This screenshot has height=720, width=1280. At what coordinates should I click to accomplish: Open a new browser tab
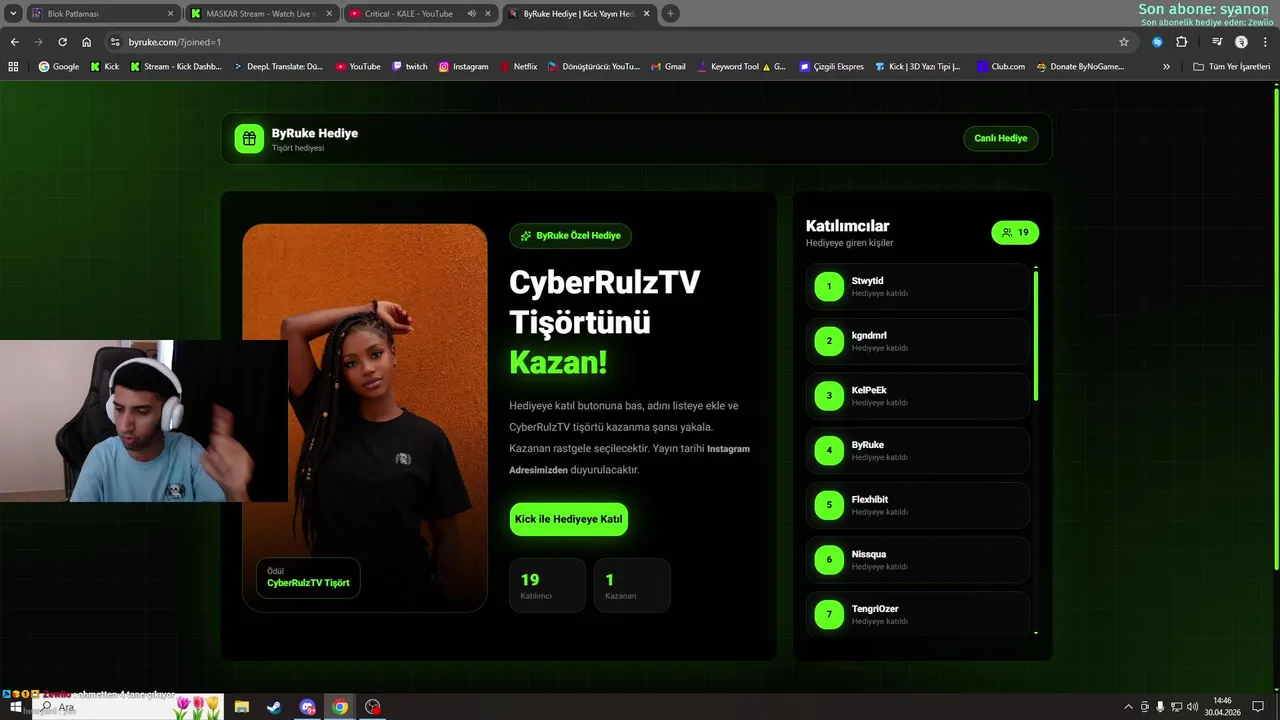(671, 14)
